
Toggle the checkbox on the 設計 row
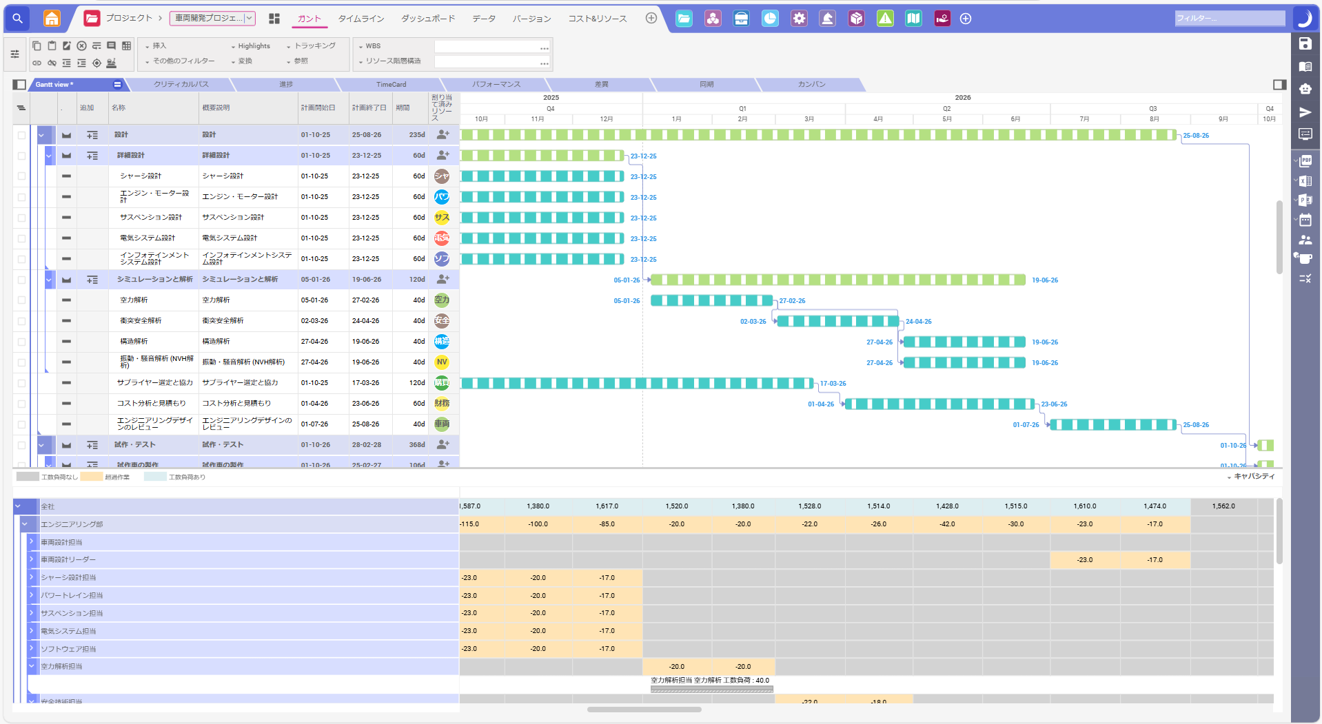22,134
